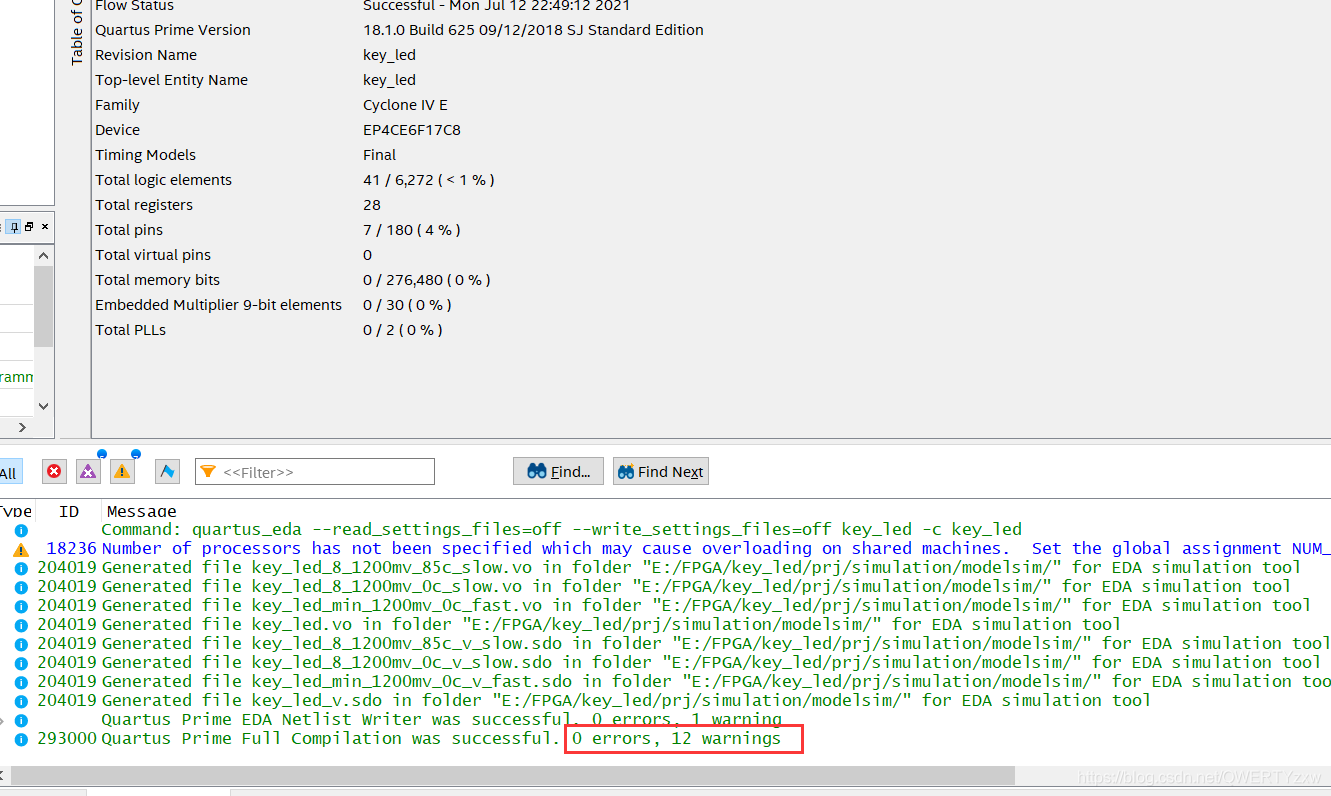Click the device value EP4CE6F17C8
Image resolution: width=1331 pixels, height=796 pixels.
coord(412,130)
